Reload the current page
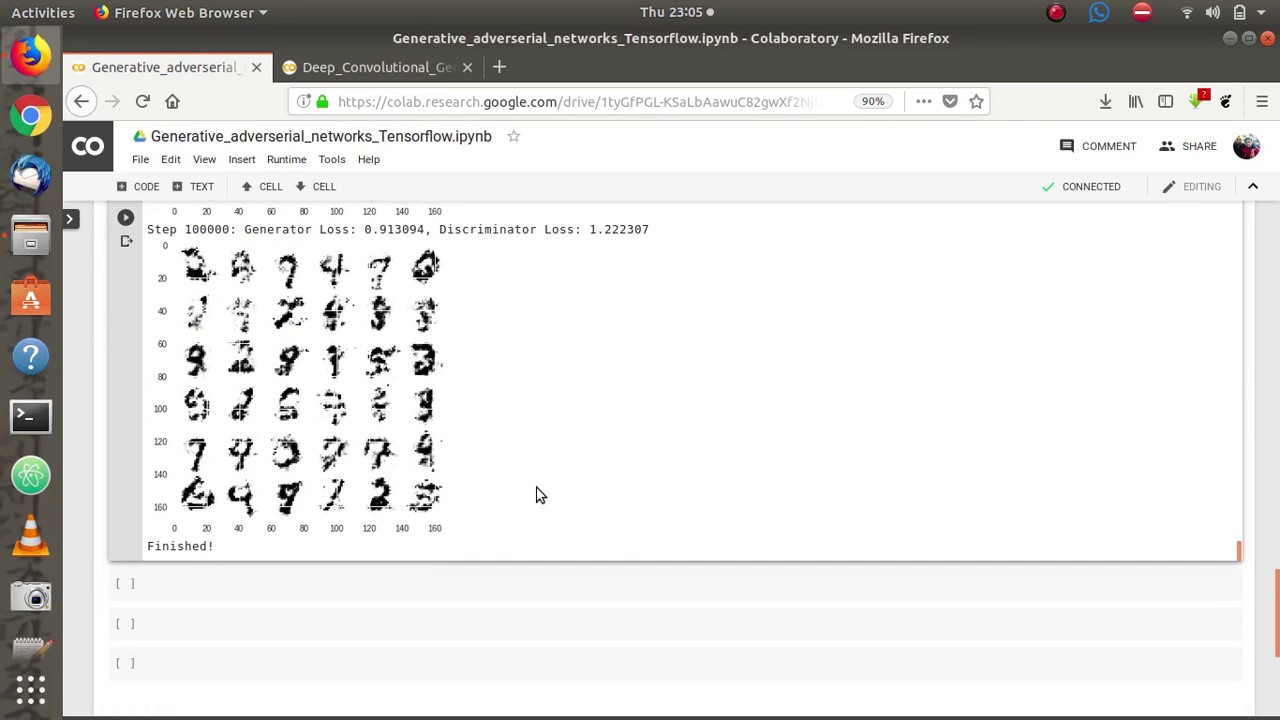The image size is (1280, 720). 142,101
